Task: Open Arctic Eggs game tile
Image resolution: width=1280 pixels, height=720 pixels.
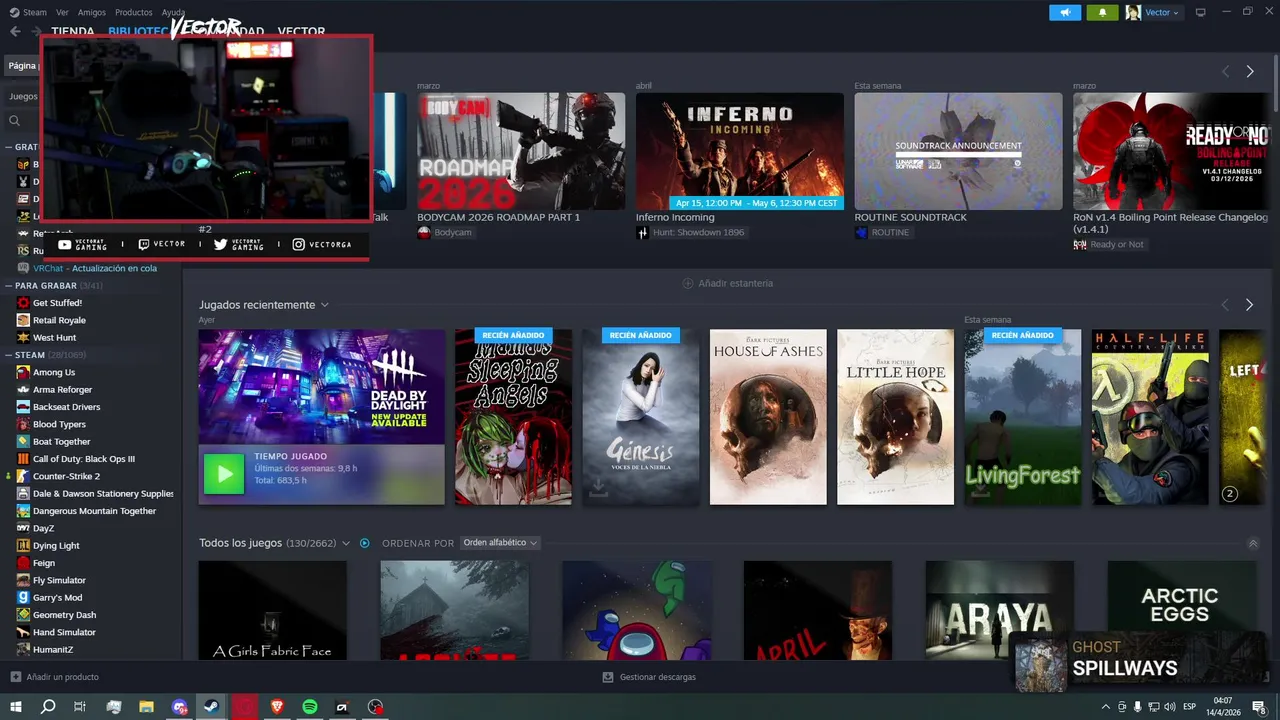Action: tap(1181, 596)
